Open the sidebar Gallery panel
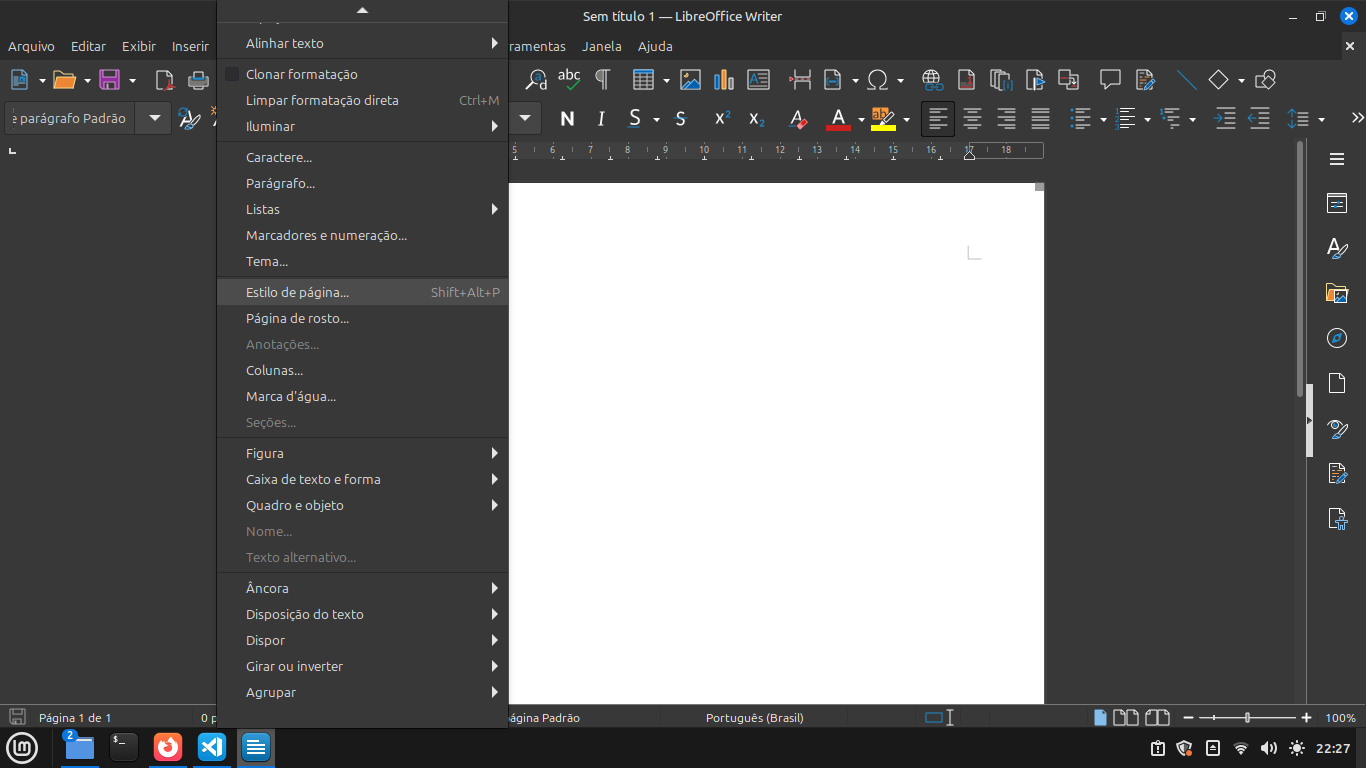1366x768 pixels. tap(1337, 293)
